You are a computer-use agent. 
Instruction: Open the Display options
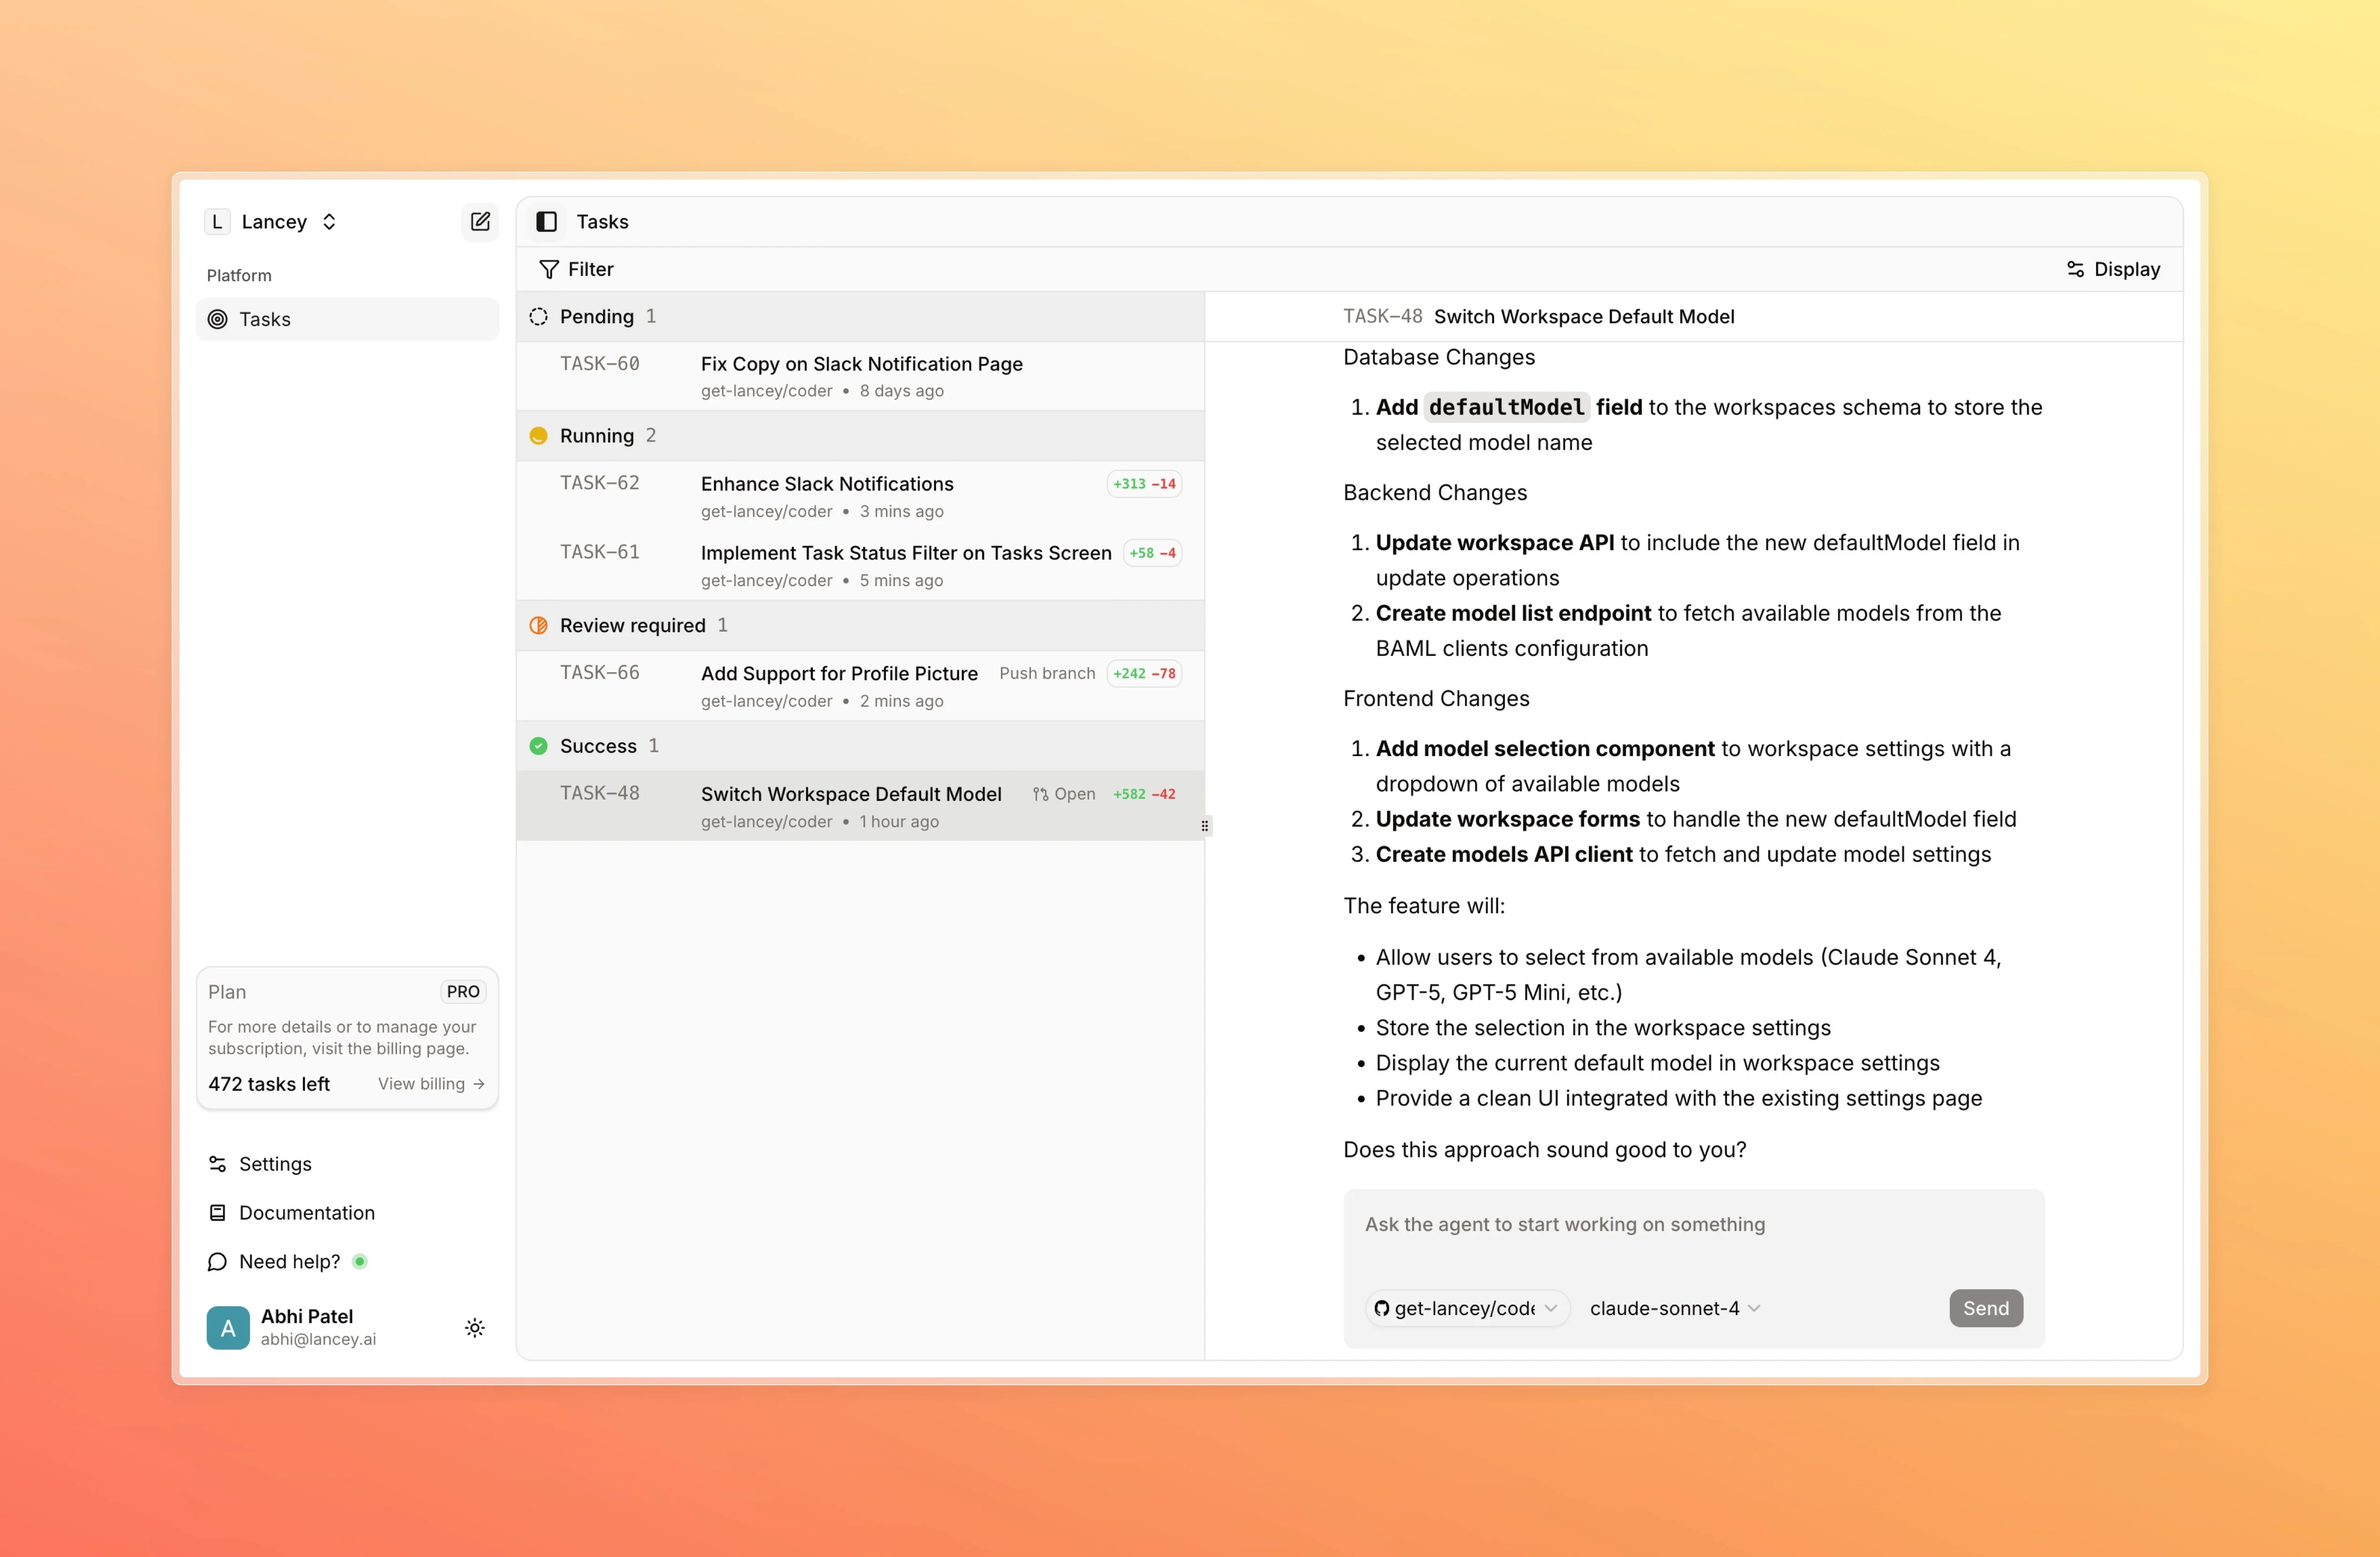coord(2113,269)
